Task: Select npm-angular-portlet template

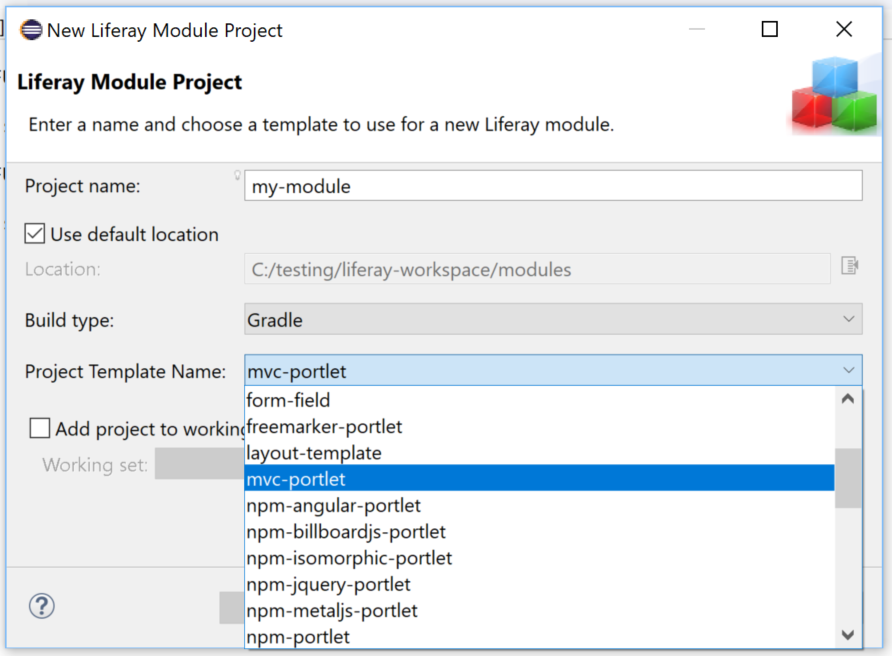Action: [539, 505]
